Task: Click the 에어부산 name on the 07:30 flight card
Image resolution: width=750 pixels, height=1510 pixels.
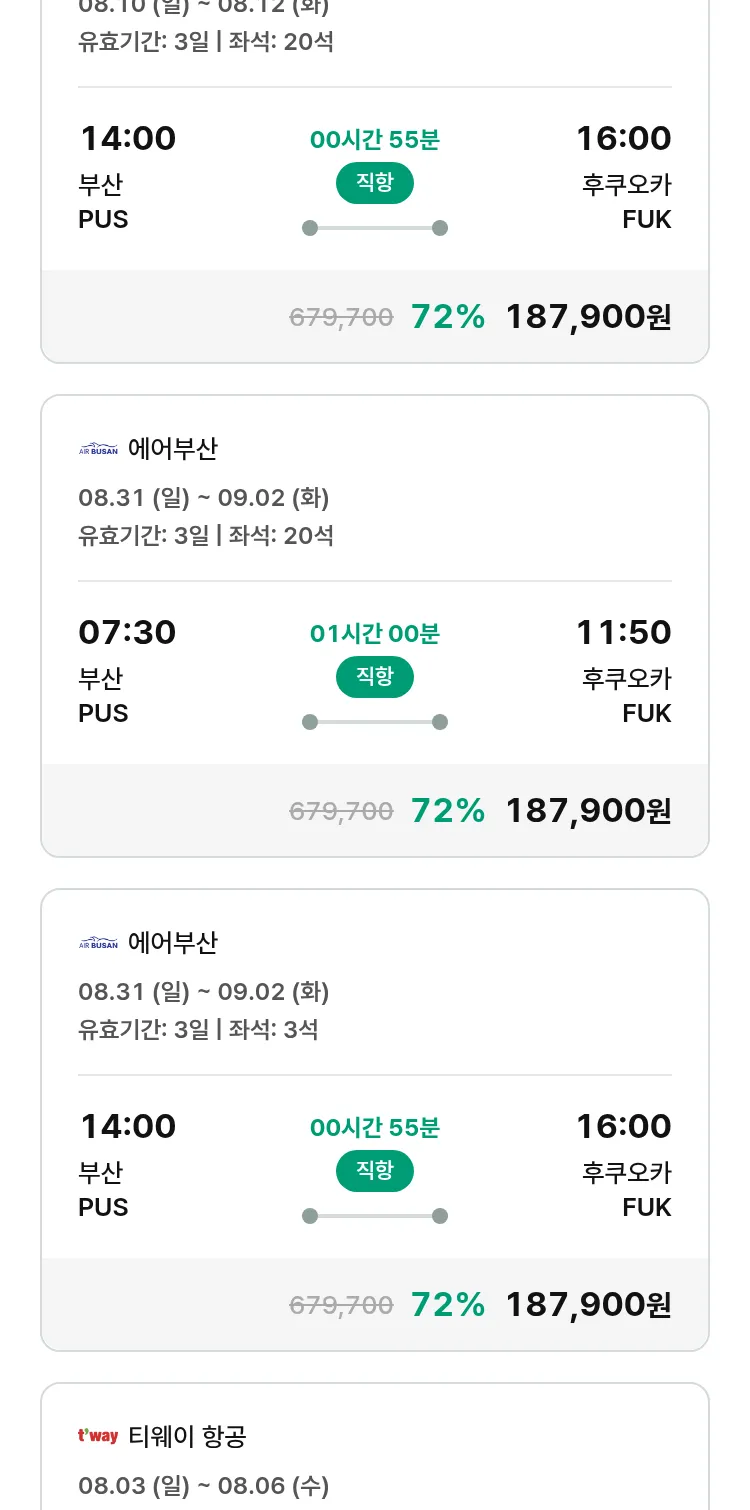Action: click(173, 450)
